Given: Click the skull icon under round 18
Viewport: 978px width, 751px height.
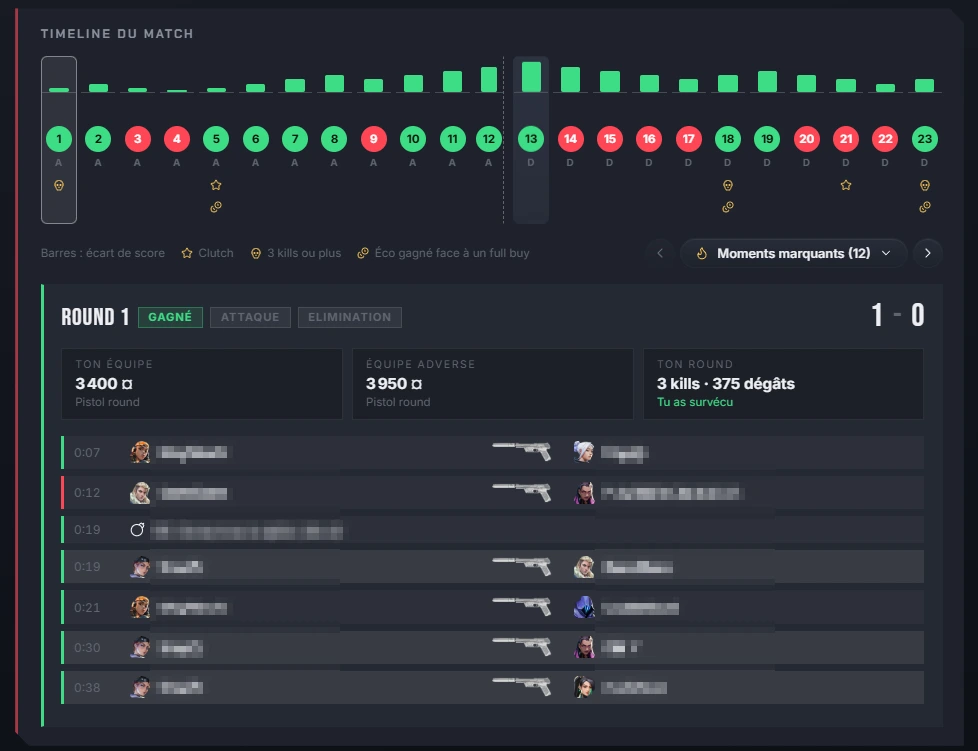Looking at the screenshot, I should coord(727,185).
